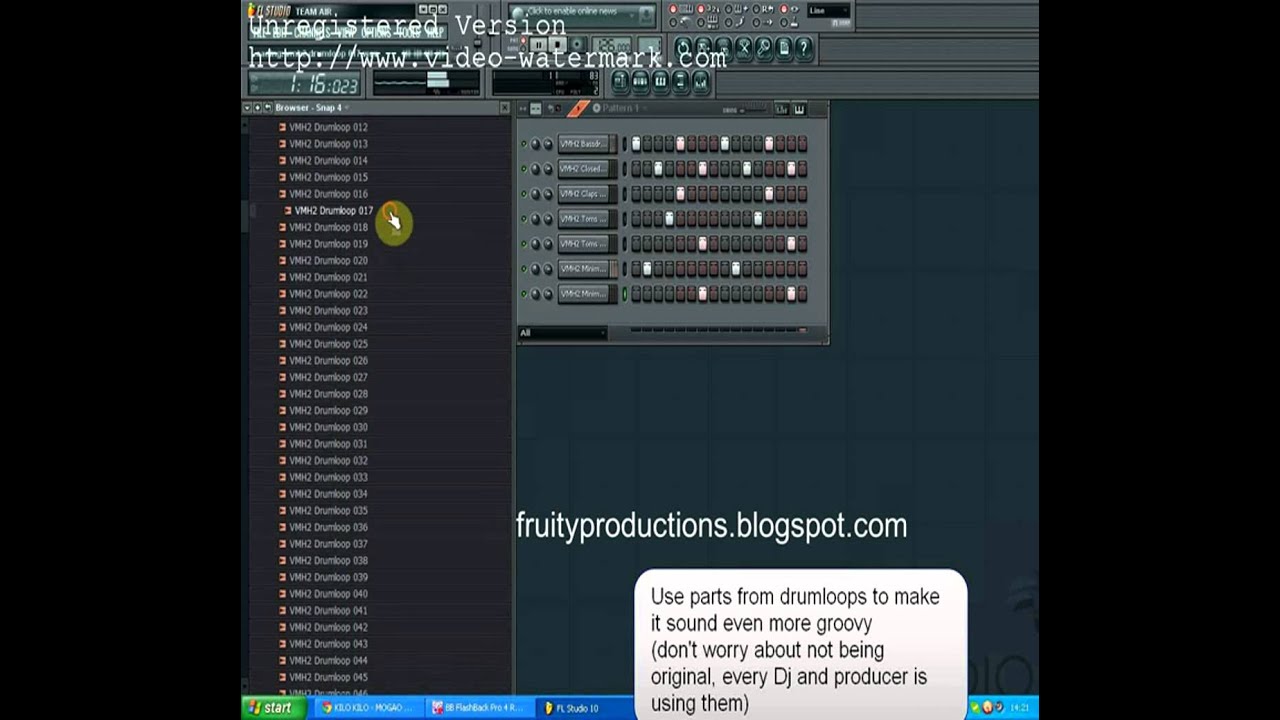Select VMH2 Drumloop 017 in browser
1280x720 pixels.
pyautogui.click(x=333, y=211)
